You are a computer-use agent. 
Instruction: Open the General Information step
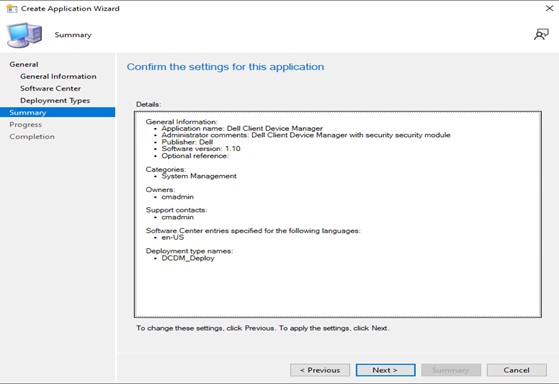point(58,76)
